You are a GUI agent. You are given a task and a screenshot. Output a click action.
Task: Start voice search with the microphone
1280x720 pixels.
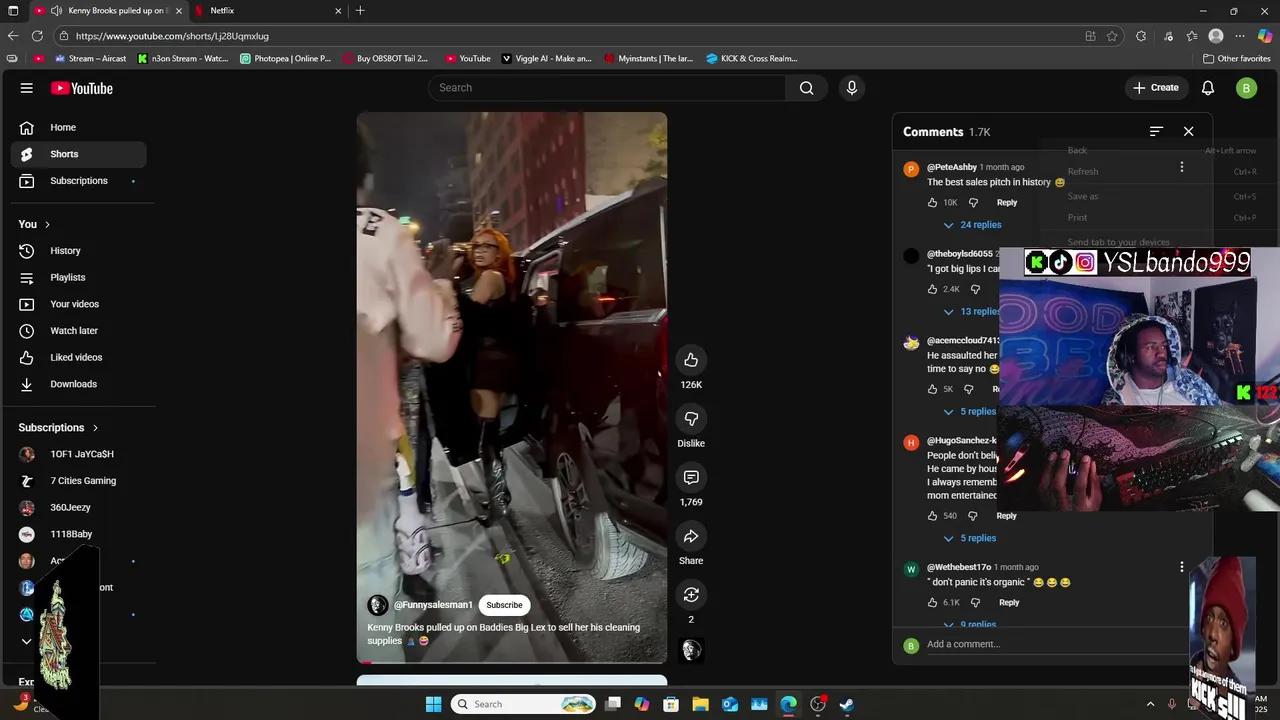pos(852,88)
